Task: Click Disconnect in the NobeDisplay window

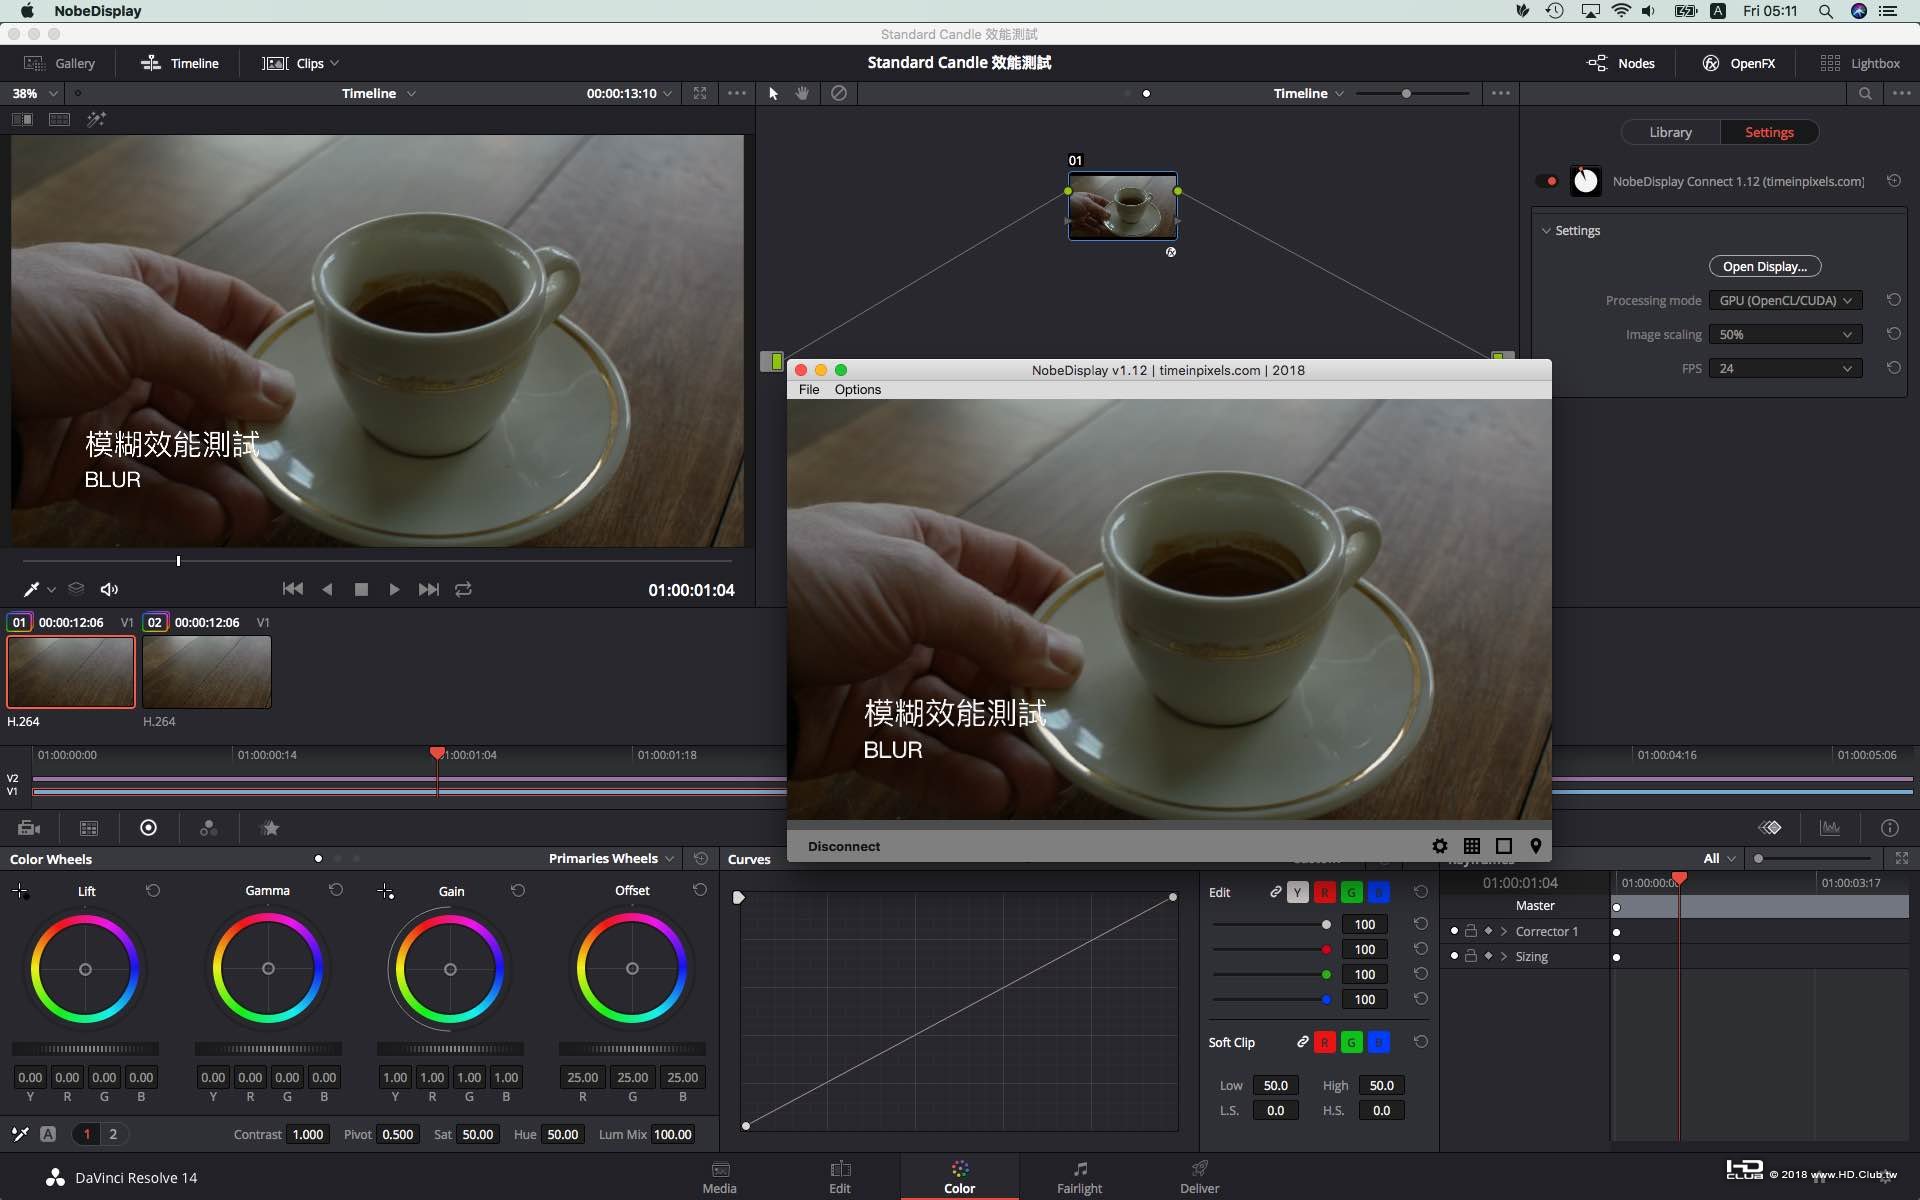Action: coord(843,846)
